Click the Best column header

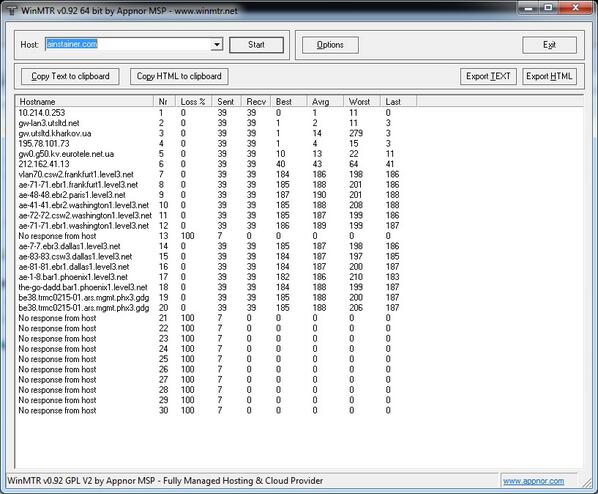coord(289,101)
